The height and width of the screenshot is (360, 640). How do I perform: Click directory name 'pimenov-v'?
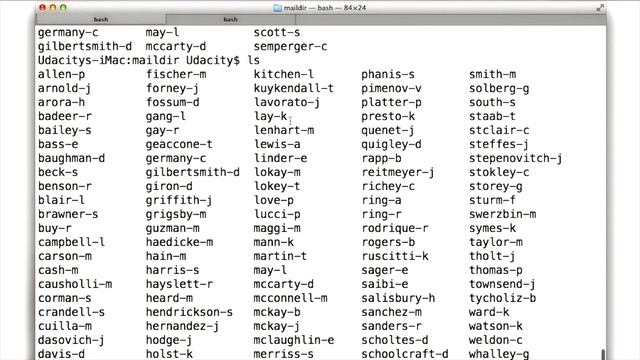pyautogui.click(x=391, y=88)
